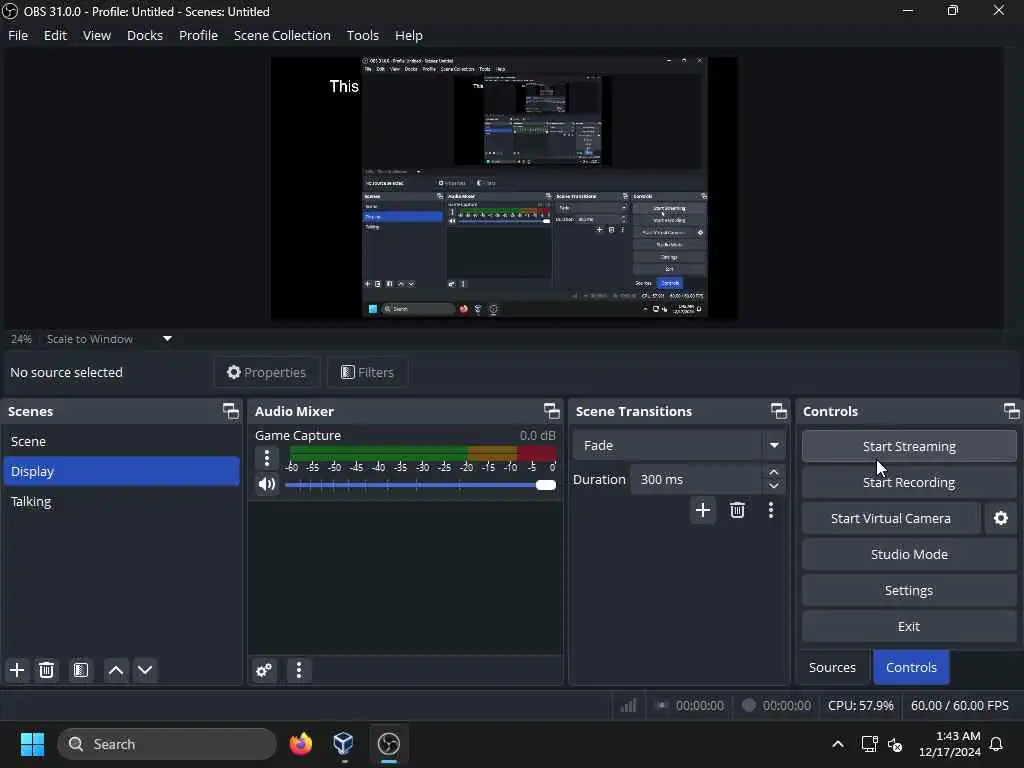
Task: Open the Help menu
Action: (409, 35)
